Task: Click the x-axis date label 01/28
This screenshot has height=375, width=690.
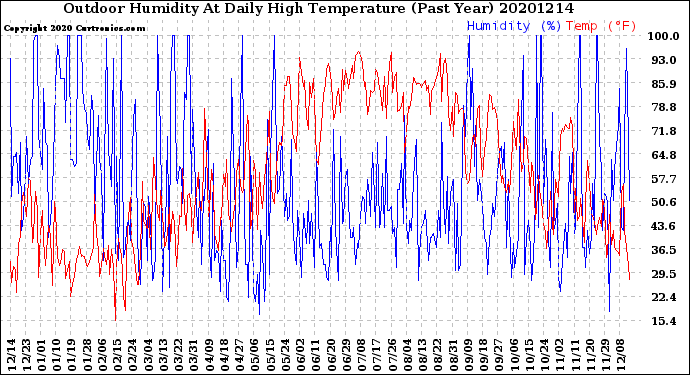Action: (87, 355)
